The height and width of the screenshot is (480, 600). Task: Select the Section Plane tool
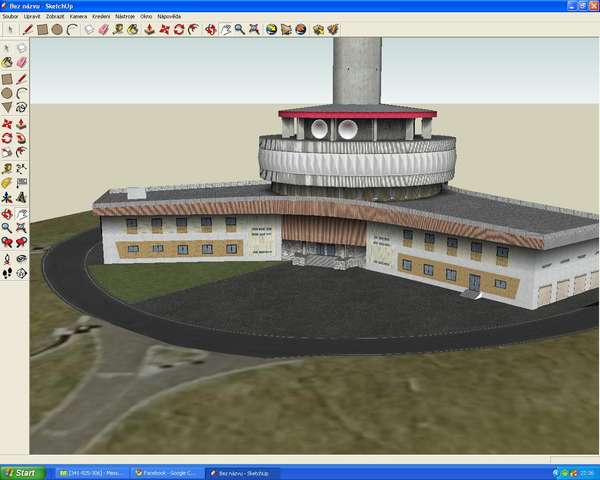21,273
